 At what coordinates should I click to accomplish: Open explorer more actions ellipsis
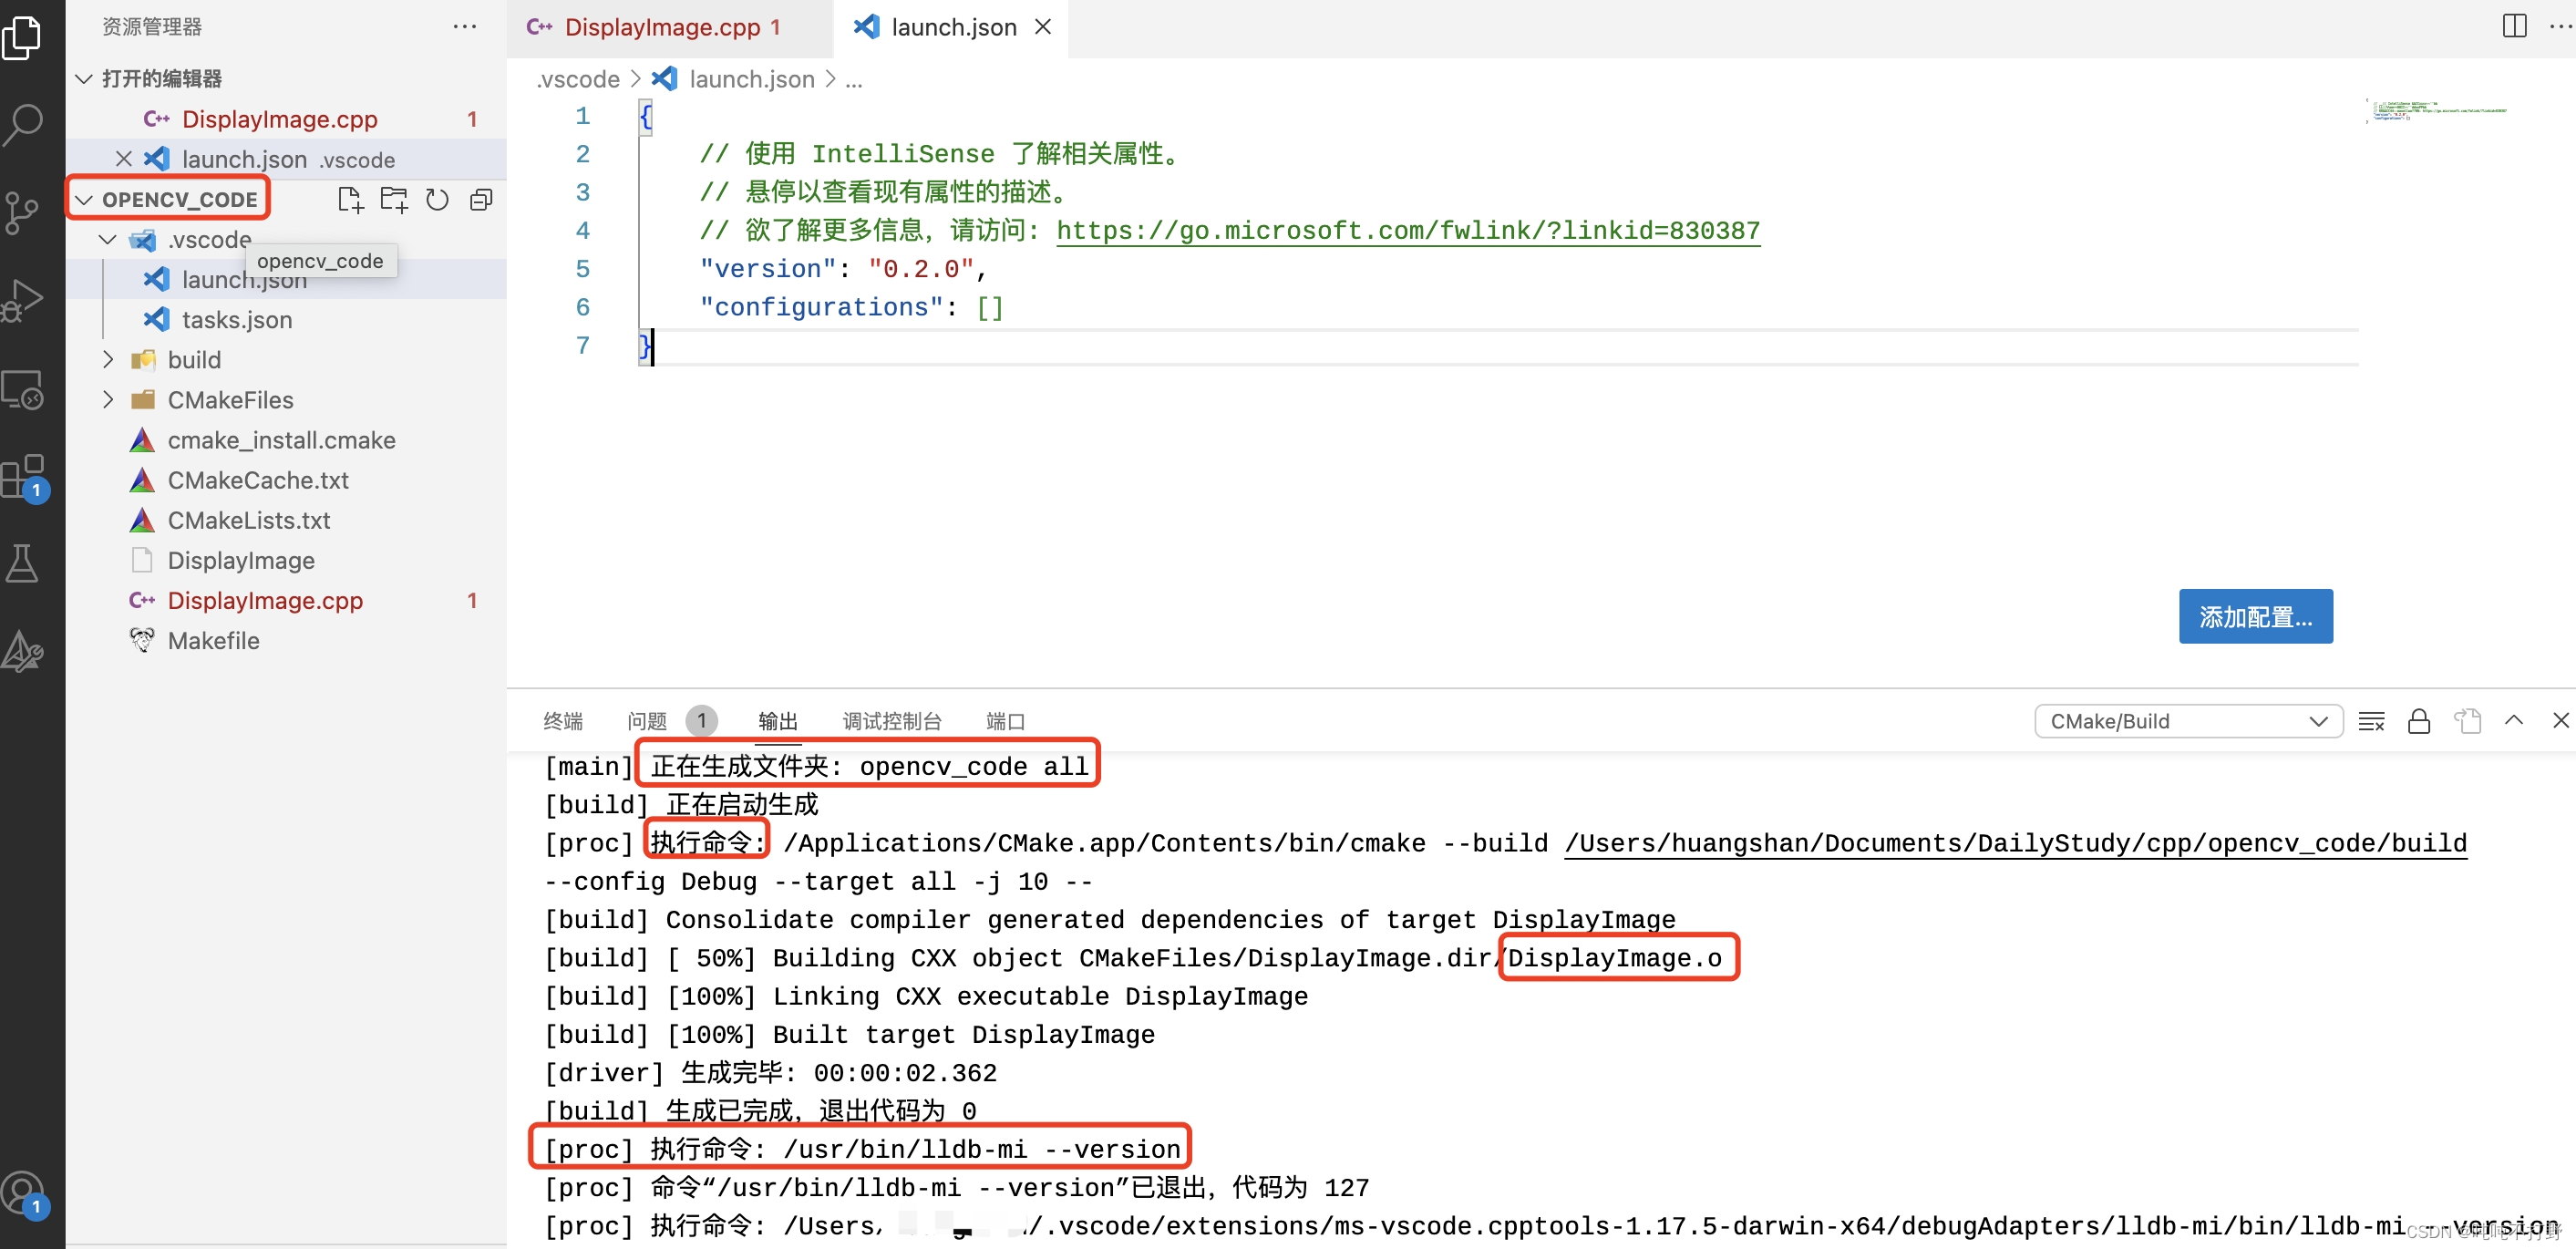(x=465, y=27)
